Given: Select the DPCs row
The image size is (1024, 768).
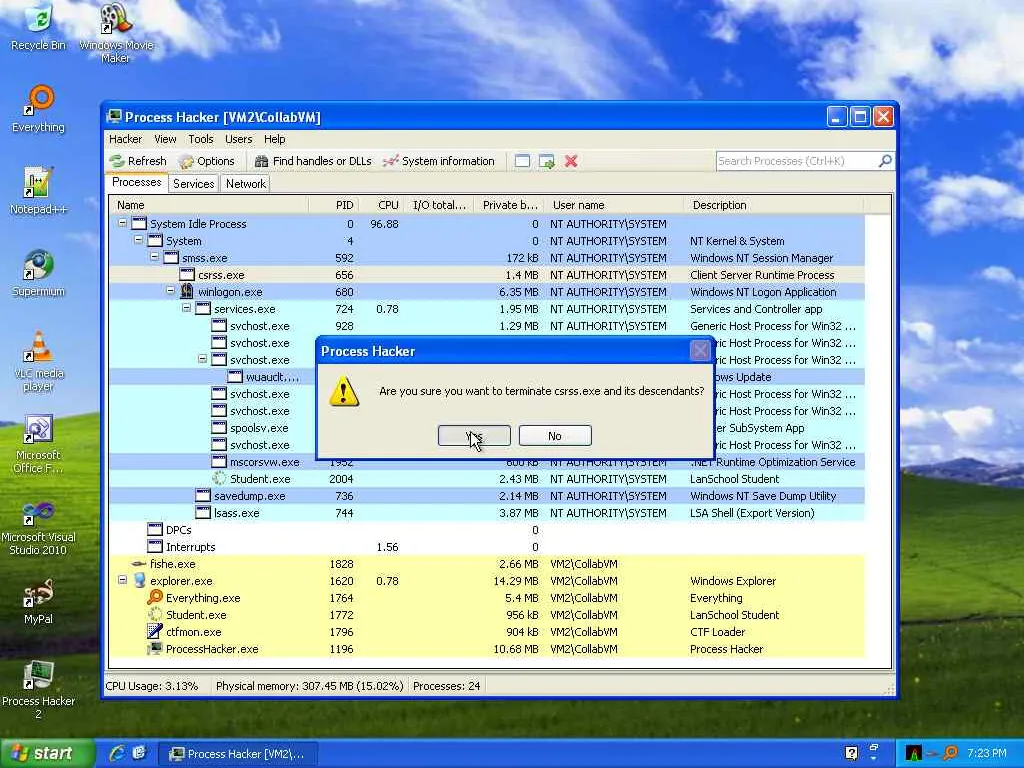Looking at the screenshot, I should click(x=487, y=530).
